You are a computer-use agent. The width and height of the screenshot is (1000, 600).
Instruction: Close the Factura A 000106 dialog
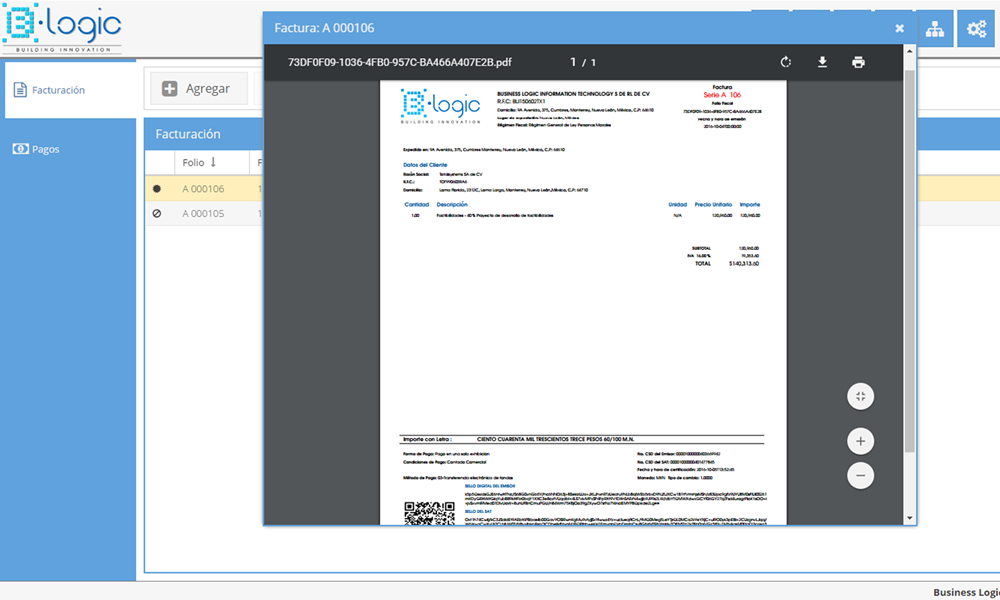(x=899, y=28)
